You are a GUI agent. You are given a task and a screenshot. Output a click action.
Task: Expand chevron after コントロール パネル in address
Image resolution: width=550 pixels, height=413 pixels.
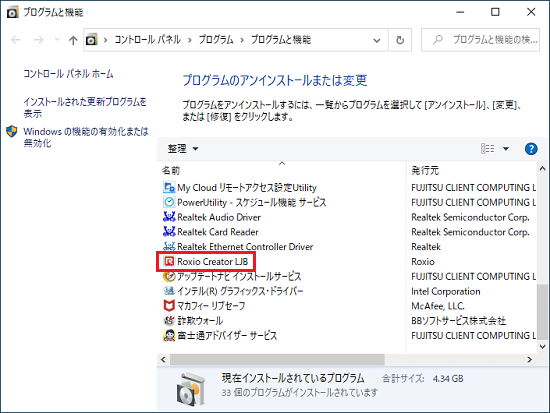(189, 40)
